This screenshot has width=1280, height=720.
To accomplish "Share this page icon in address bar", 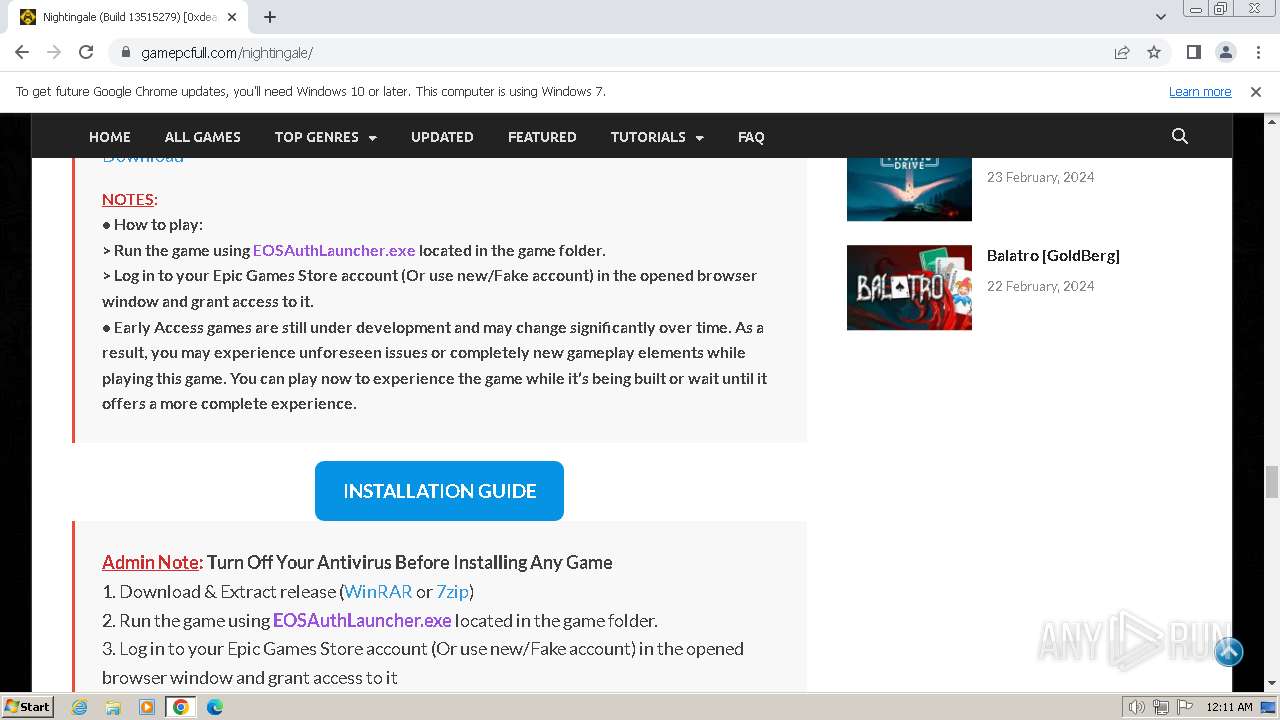I will point(1122,53).
